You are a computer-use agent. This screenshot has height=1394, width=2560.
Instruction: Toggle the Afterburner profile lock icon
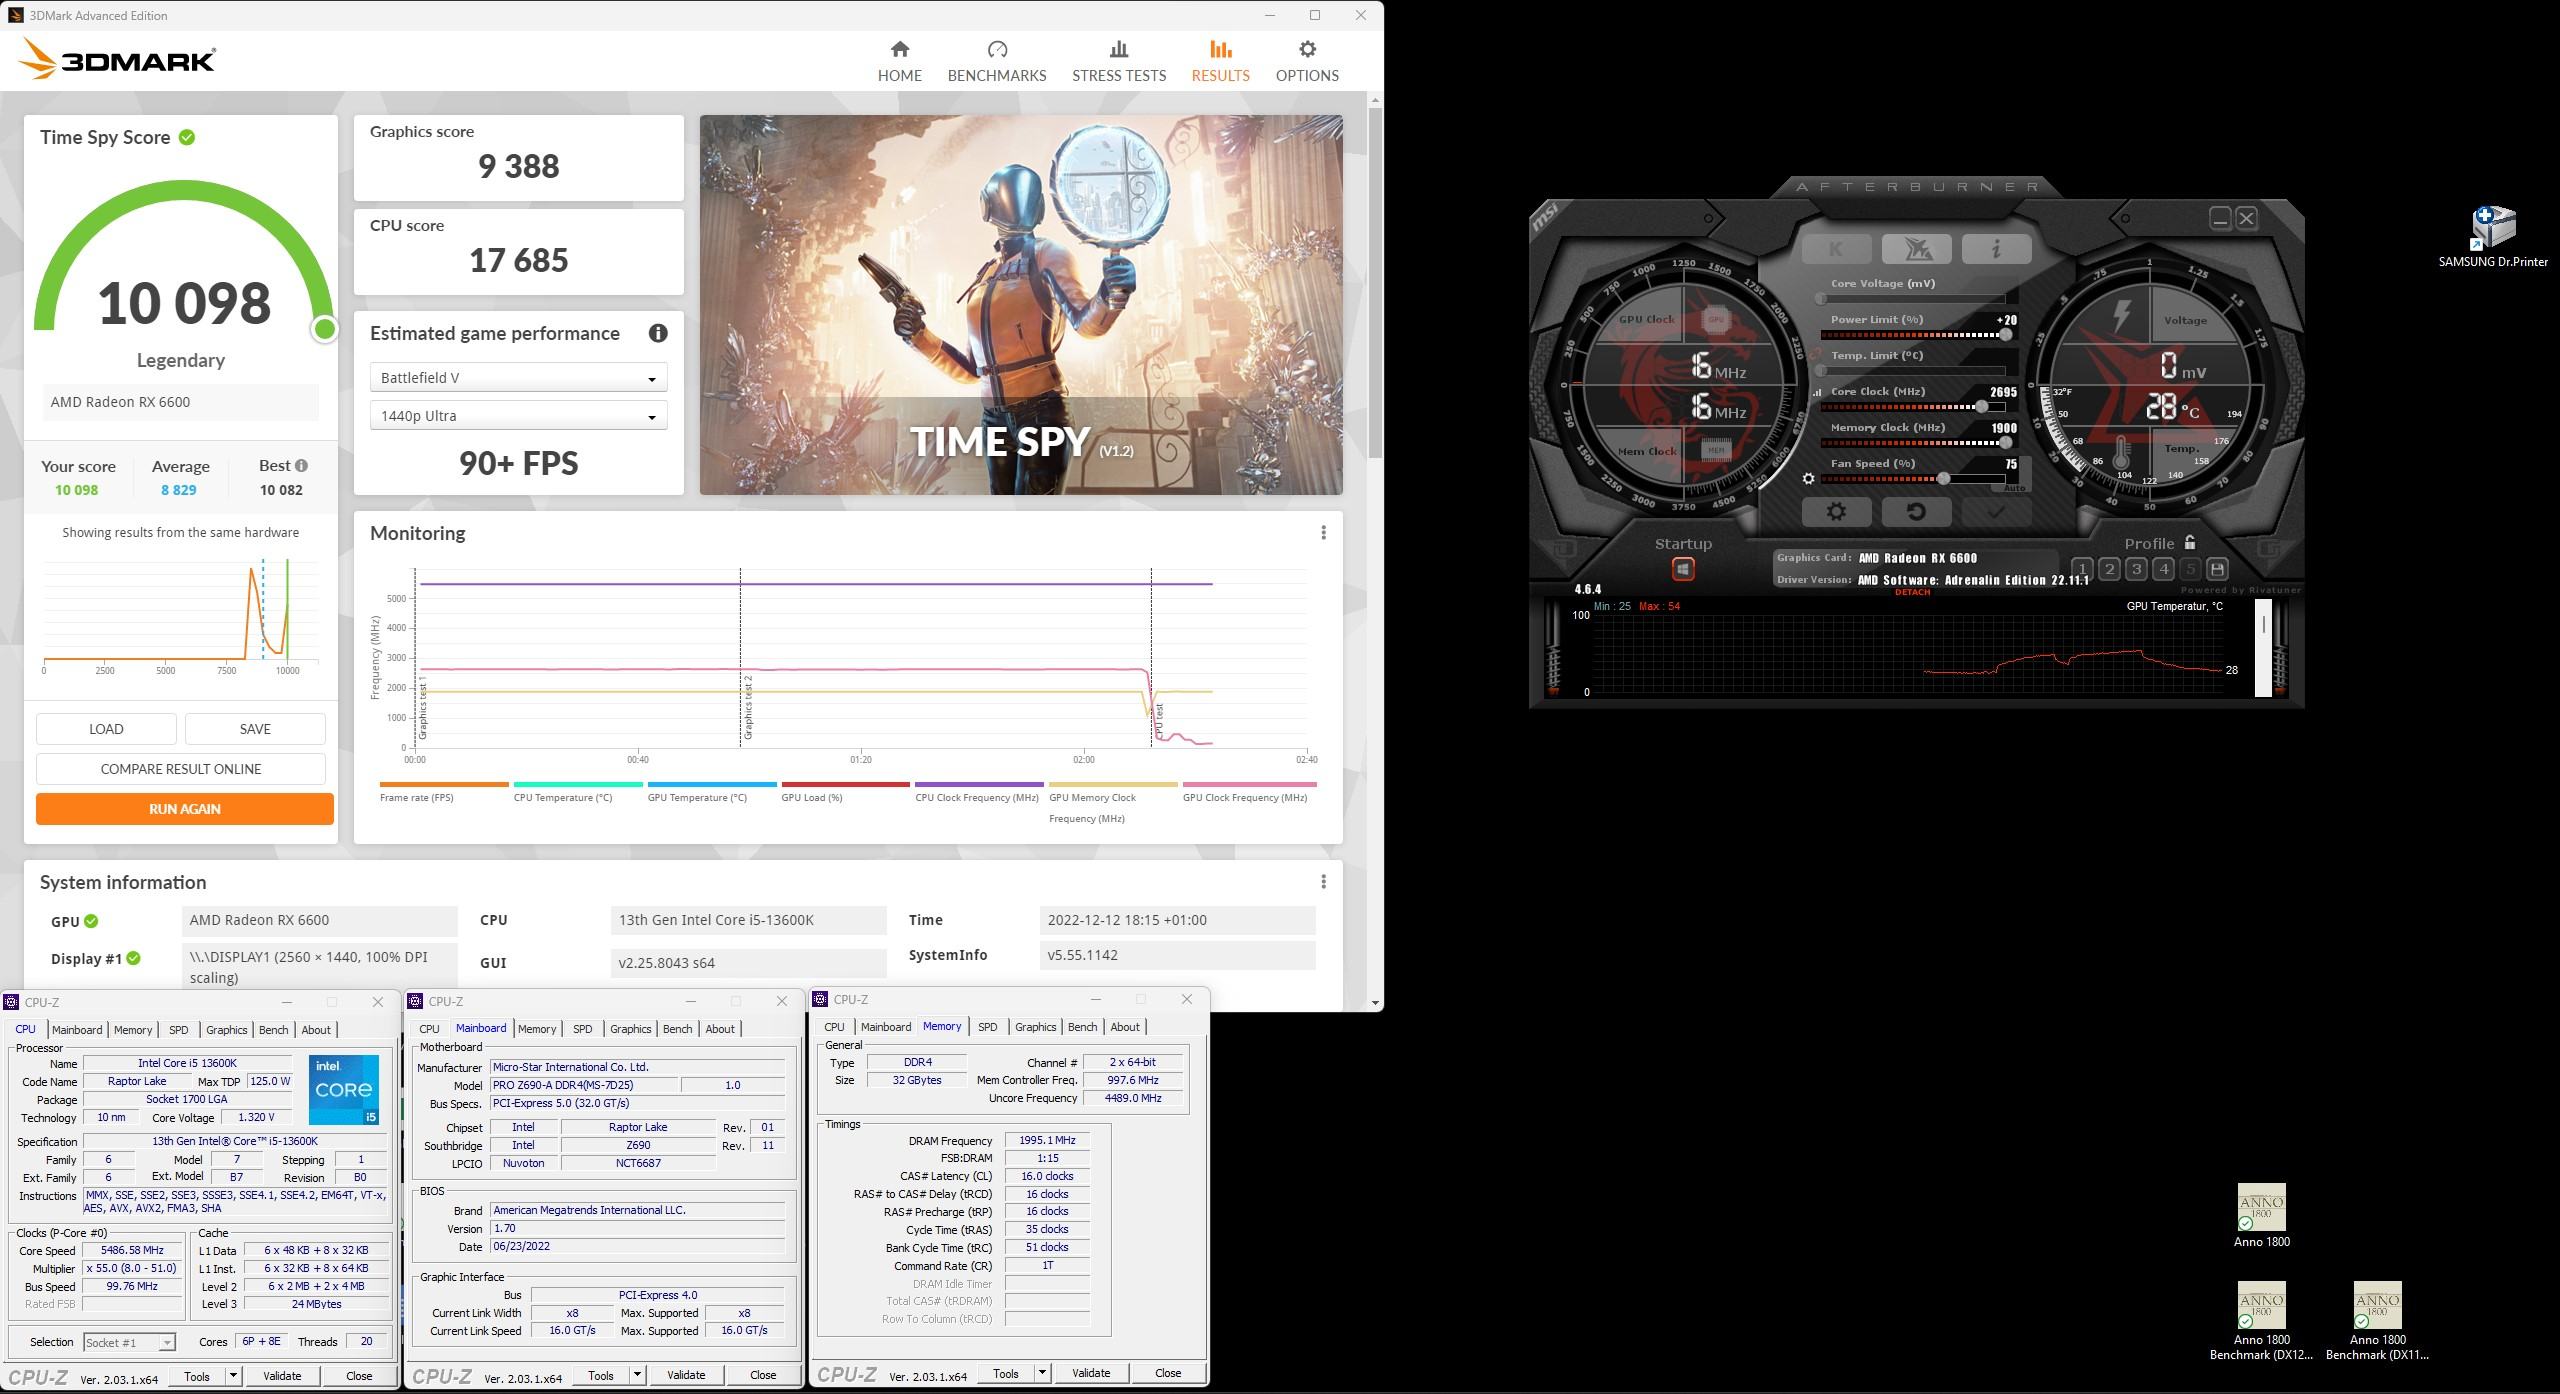pyautogui.click(x=2190, y=542)
